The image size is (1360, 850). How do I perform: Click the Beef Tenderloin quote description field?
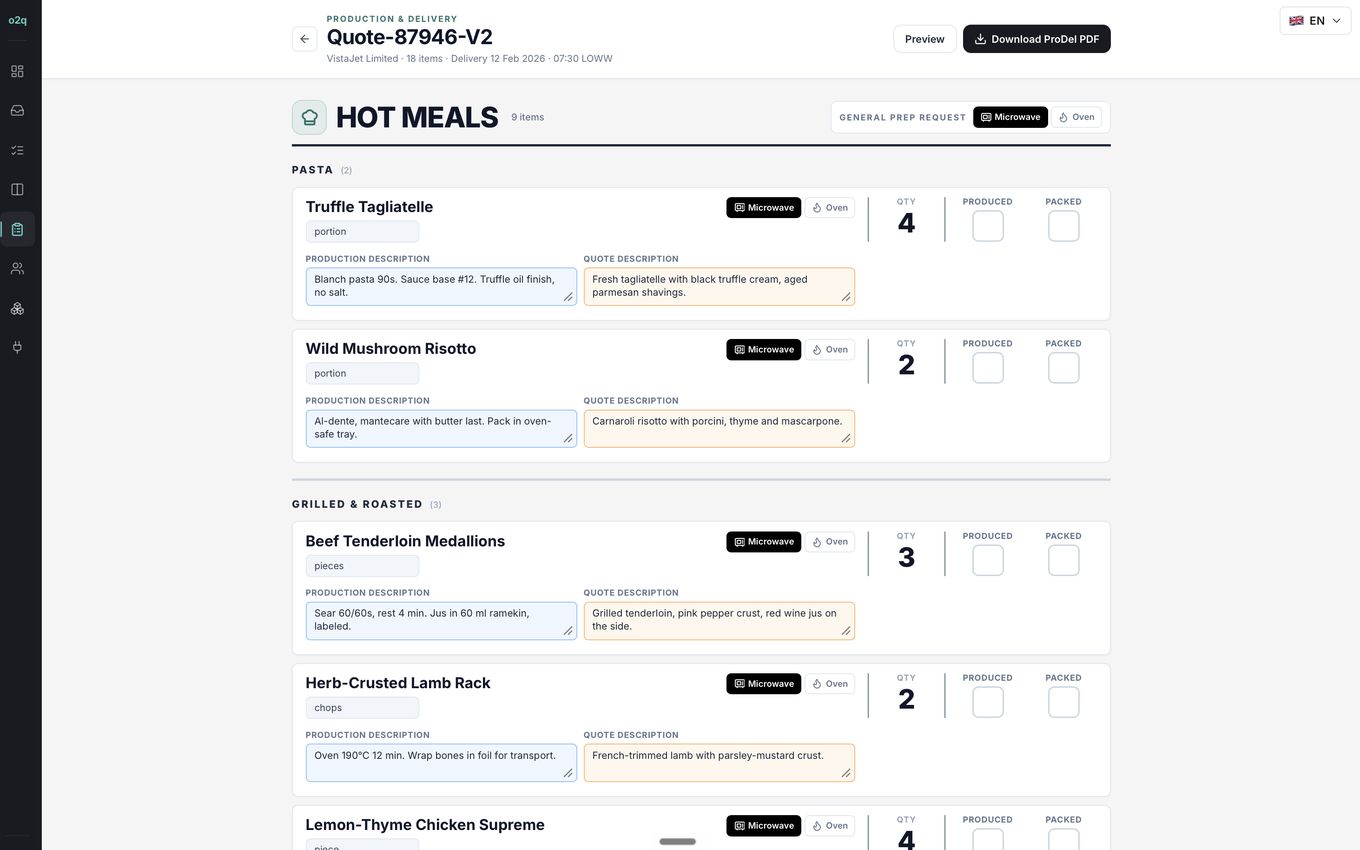coord(719,620)
